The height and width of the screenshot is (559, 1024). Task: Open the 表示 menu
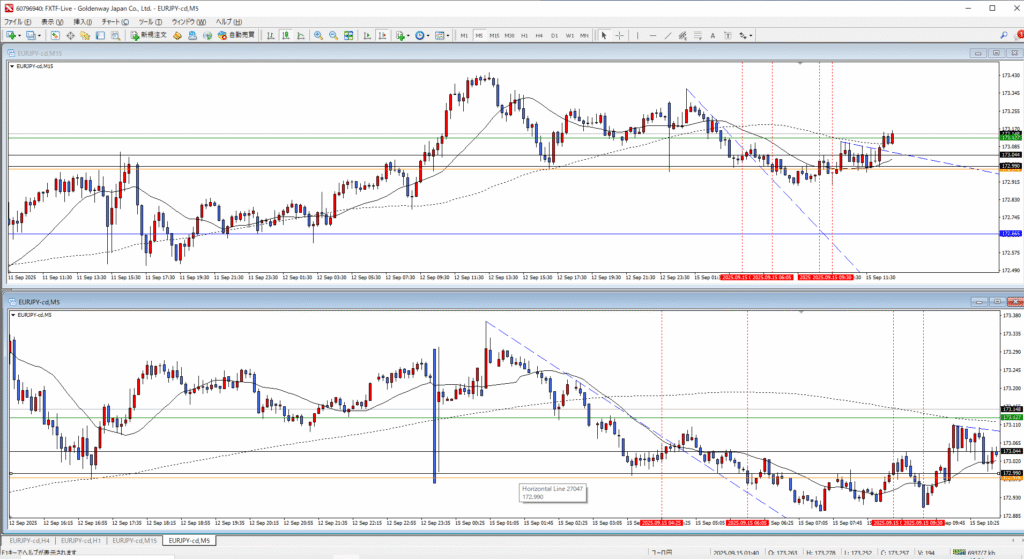[x=52, y=22]
